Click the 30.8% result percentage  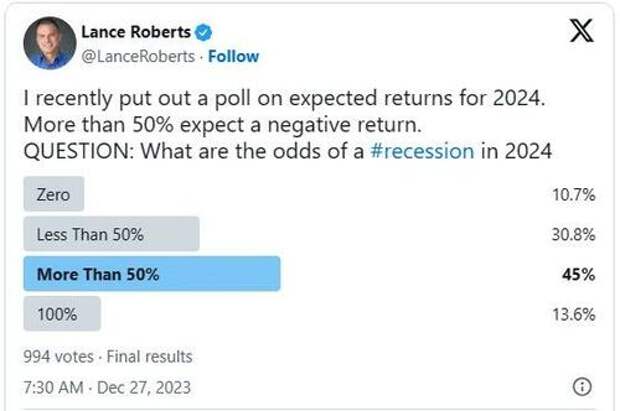(573, 235)
